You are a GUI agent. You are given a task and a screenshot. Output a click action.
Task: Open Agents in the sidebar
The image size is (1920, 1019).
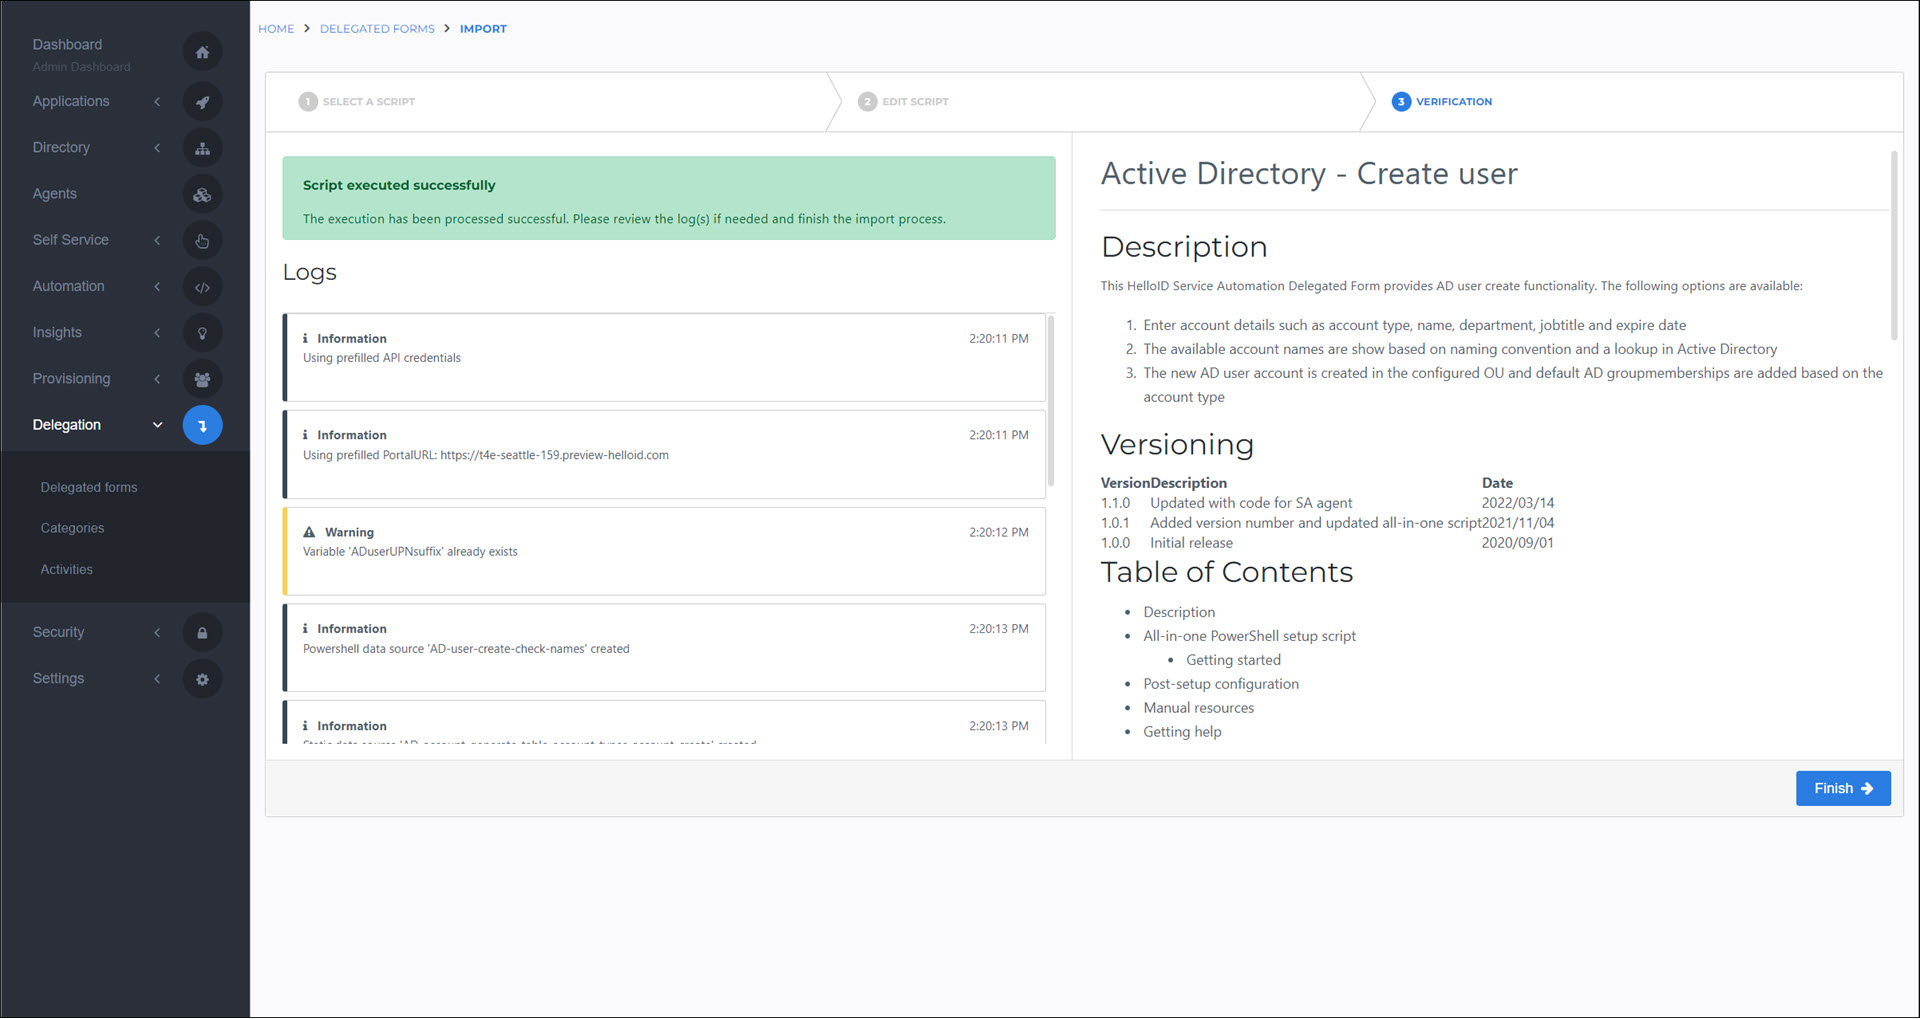54,193
